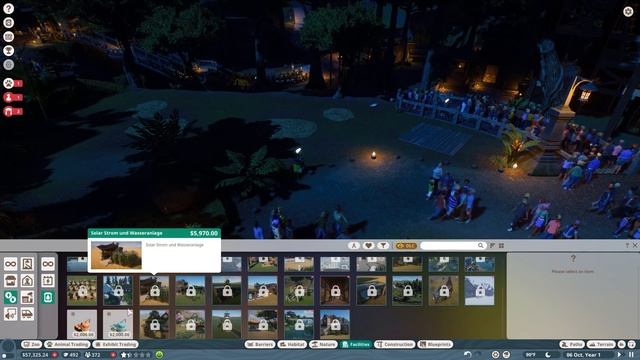Select the green download workshop icon
This screenshot has width=640, height=360.
pos(48,297)
